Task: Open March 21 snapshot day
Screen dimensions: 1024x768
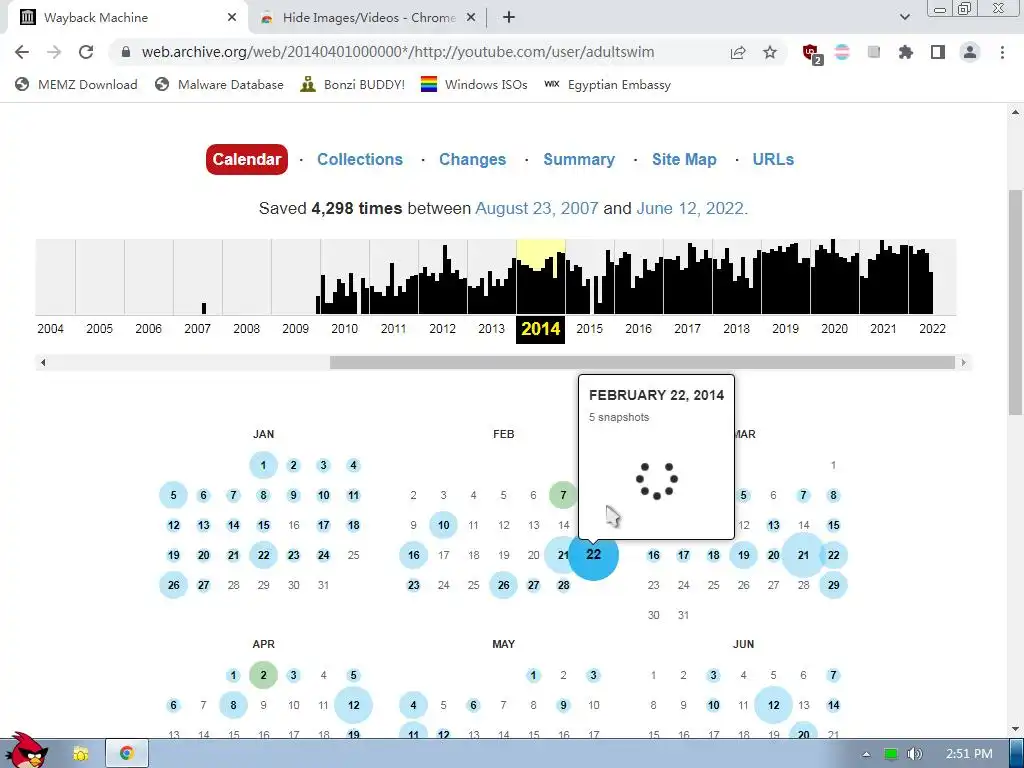Action: [803, 555]
